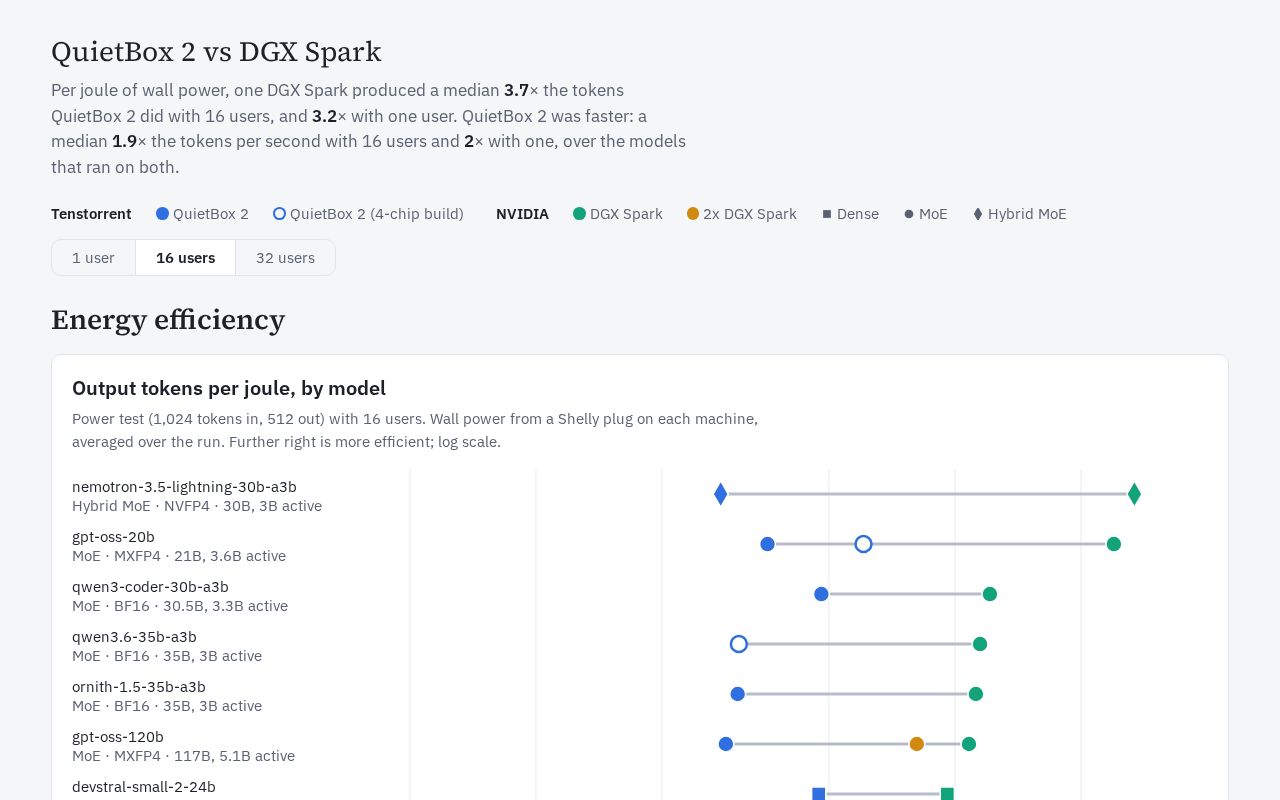This screenshot has height=800, width=1280.
Task: Click the green dot on the ornith-1.5-35b-a3b row
Action: (x=976, y=694)
